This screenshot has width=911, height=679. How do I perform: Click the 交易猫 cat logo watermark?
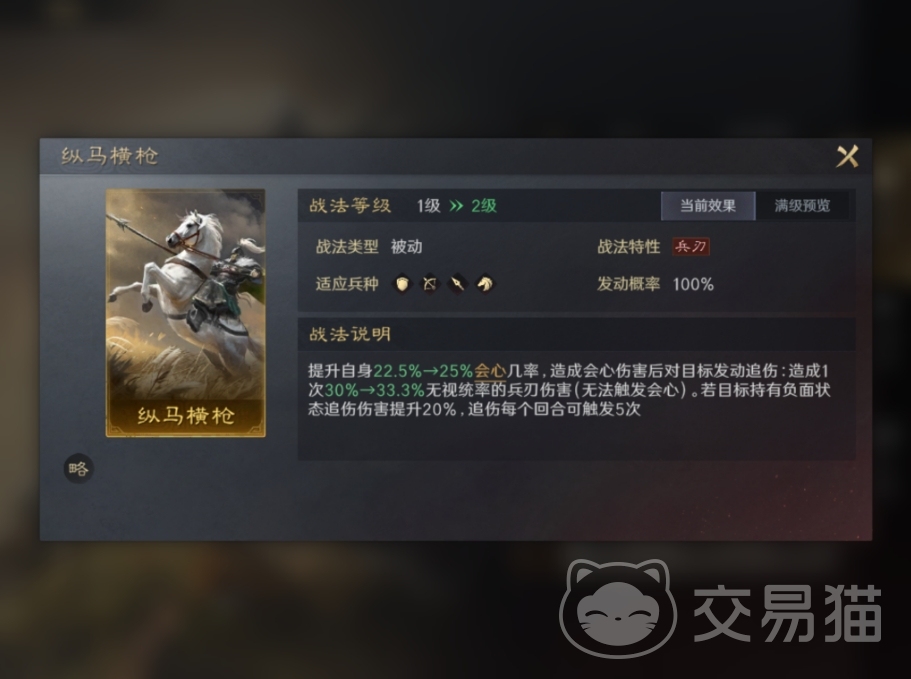click(618, 608)
